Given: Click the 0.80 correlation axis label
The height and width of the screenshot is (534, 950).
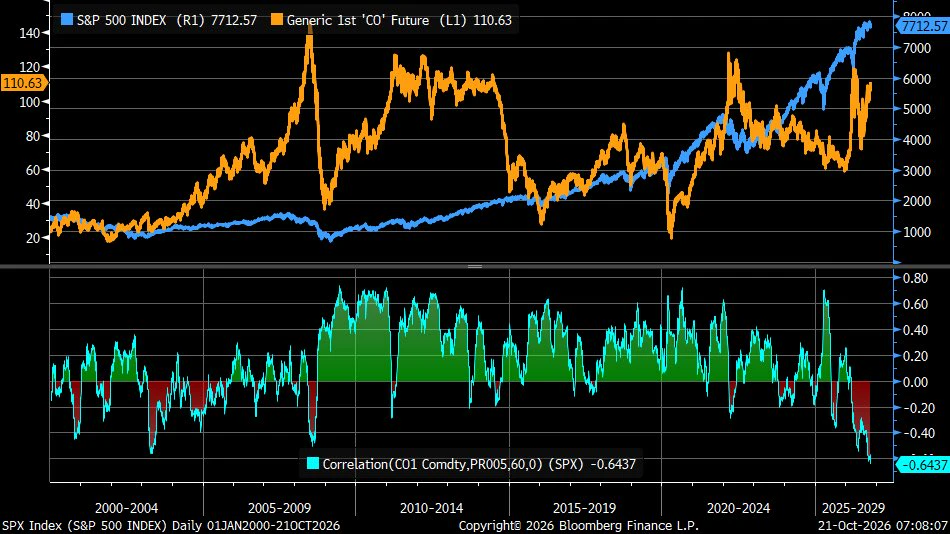Looking at the screenshot, I should [915, 278].
